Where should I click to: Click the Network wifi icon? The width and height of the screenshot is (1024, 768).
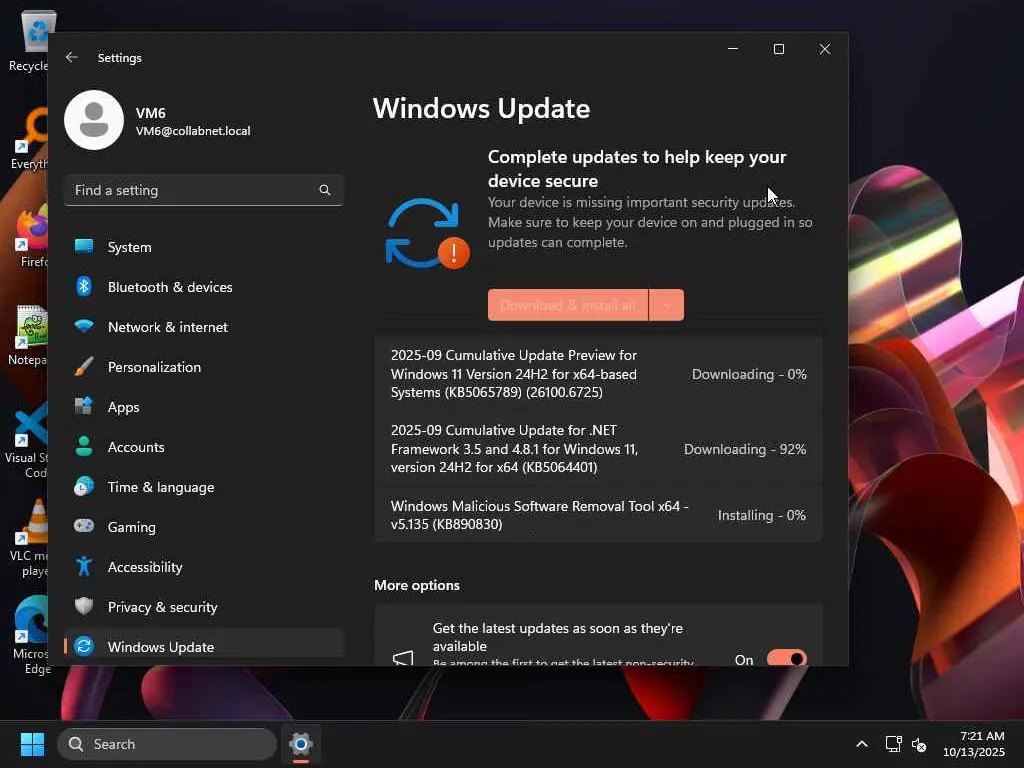[84, 326]
